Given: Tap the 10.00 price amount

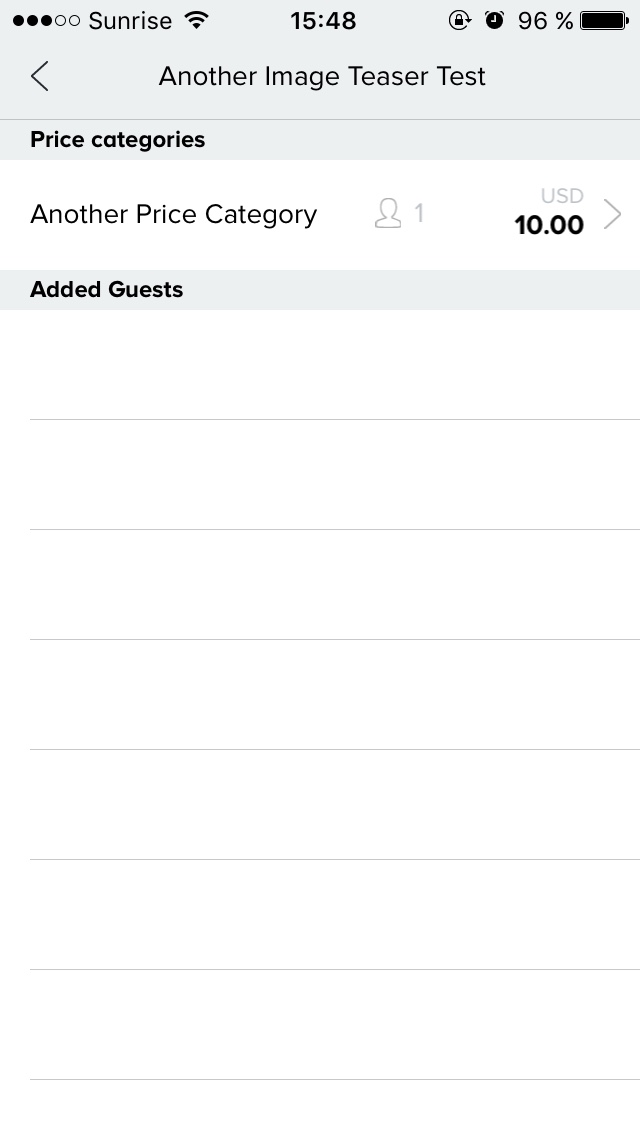Looking at the screenshot, I should point(549,225).
